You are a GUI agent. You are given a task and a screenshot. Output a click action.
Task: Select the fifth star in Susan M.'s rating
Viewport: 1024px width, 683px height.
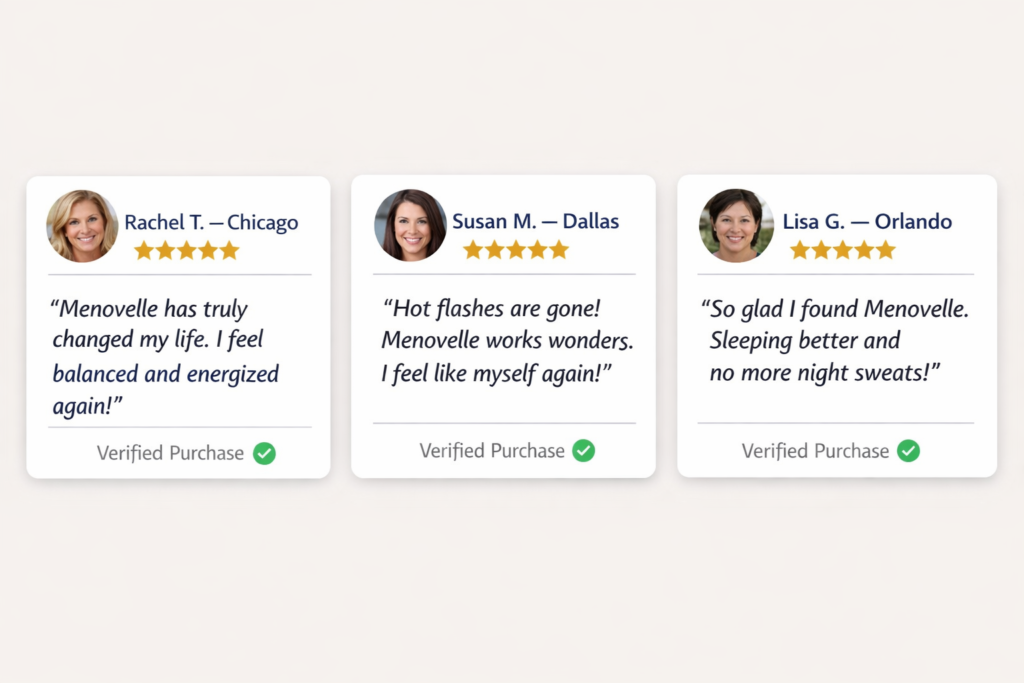click(559, 249)
